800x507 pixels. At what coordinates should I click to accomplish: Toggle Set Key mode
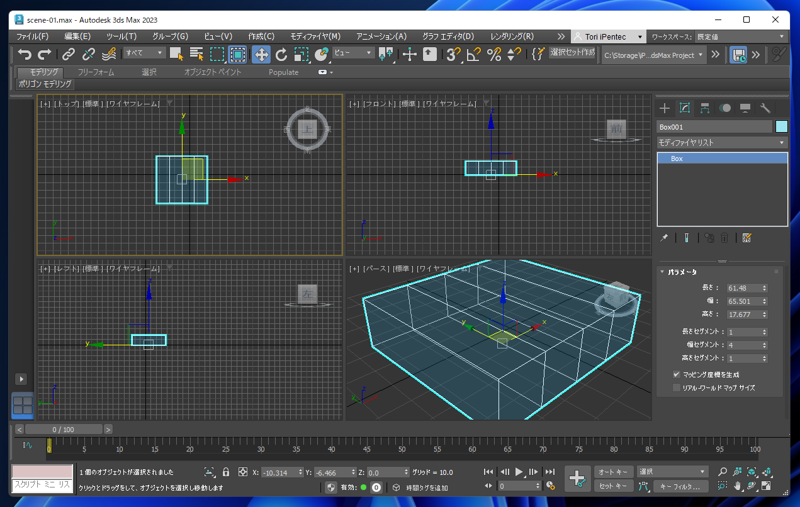[612, 486]
